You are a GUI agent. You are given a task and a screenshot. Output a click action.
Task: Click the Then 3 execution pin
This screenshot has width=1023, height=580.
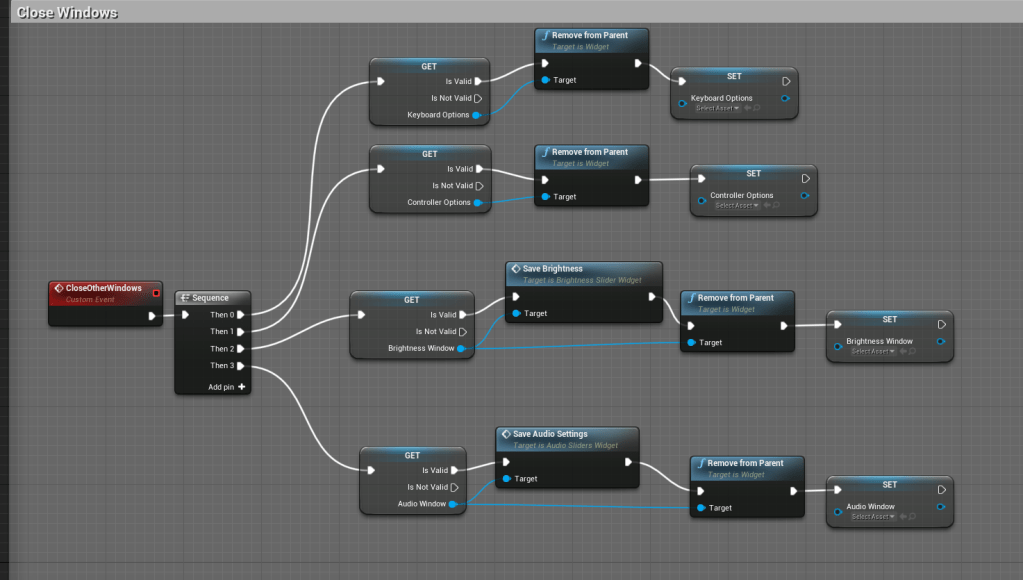tap(241, 366)
